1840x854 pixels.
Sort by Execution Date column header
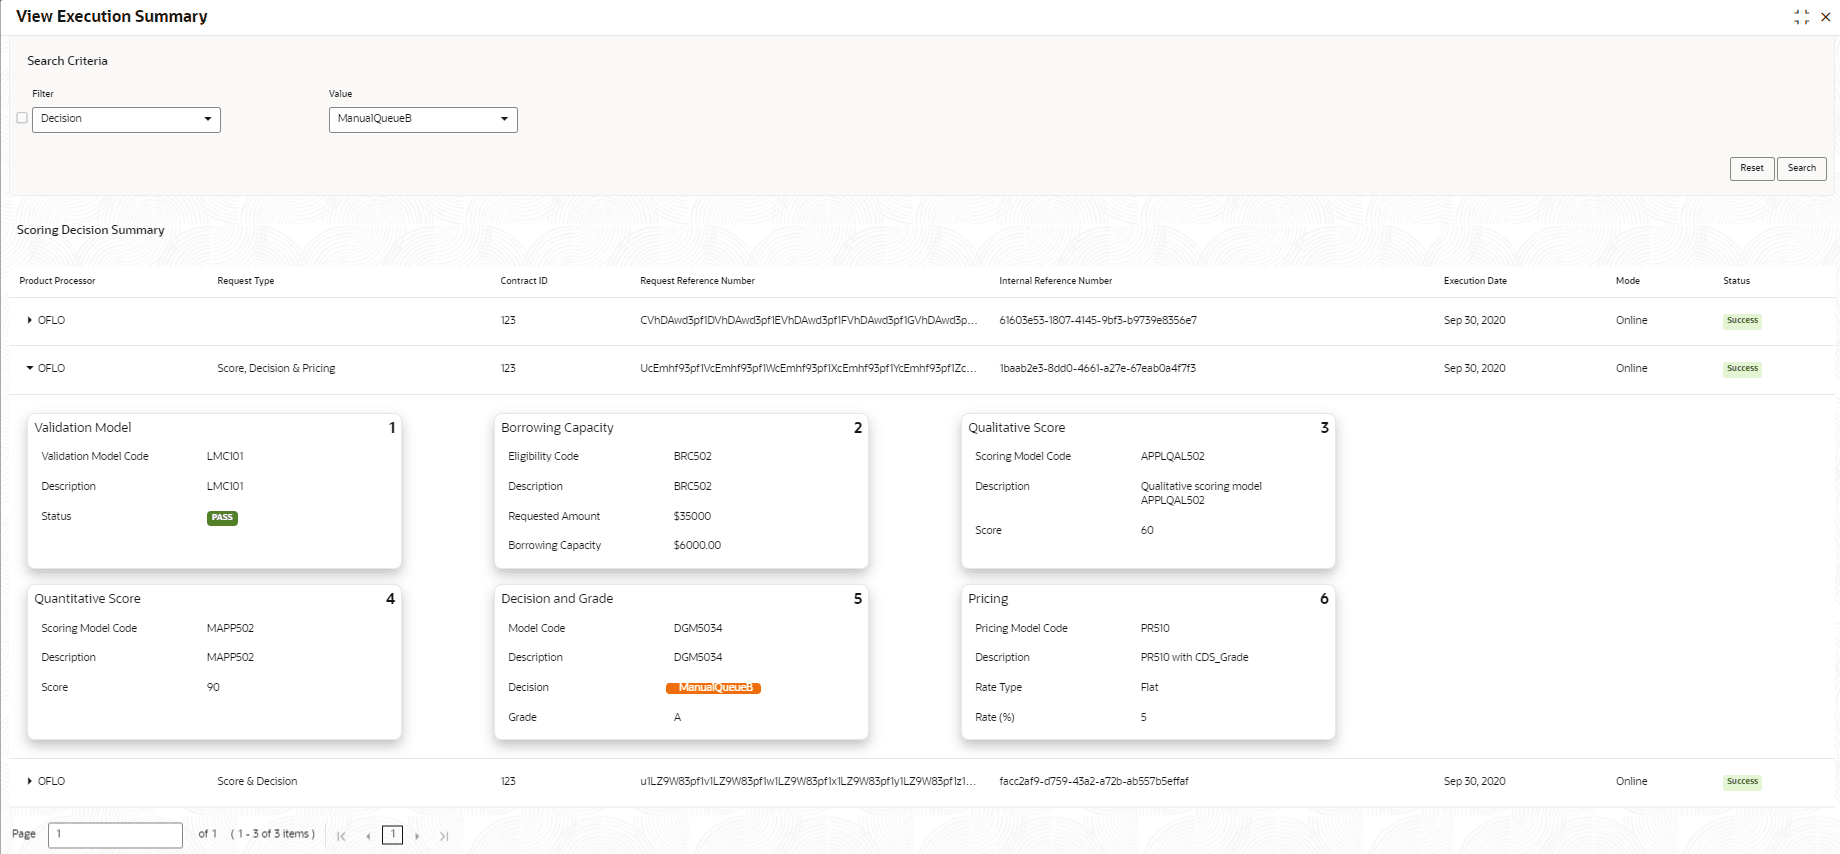[x=1475, y=281]
